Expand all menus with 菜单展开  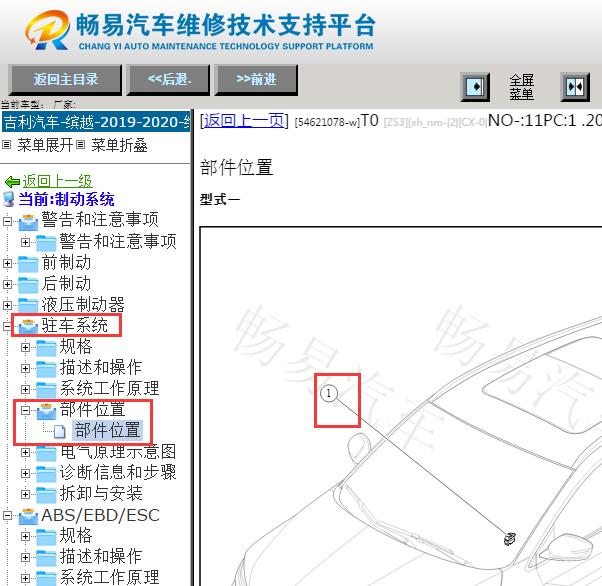(x=45, y=145)
